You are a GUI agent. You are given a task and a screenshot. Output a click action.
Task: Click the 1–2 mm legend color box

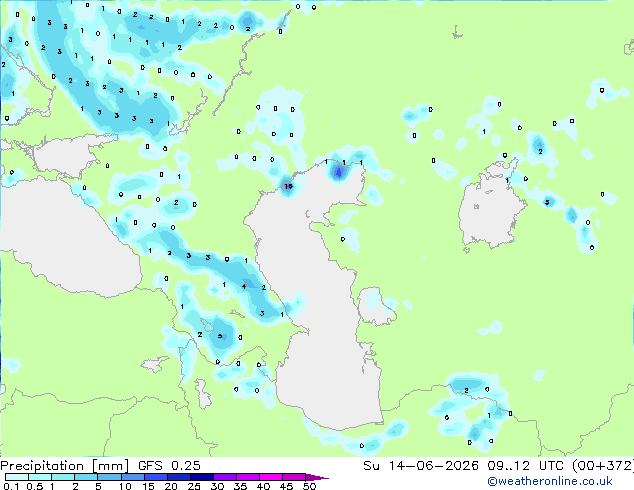tap(63, 477)
